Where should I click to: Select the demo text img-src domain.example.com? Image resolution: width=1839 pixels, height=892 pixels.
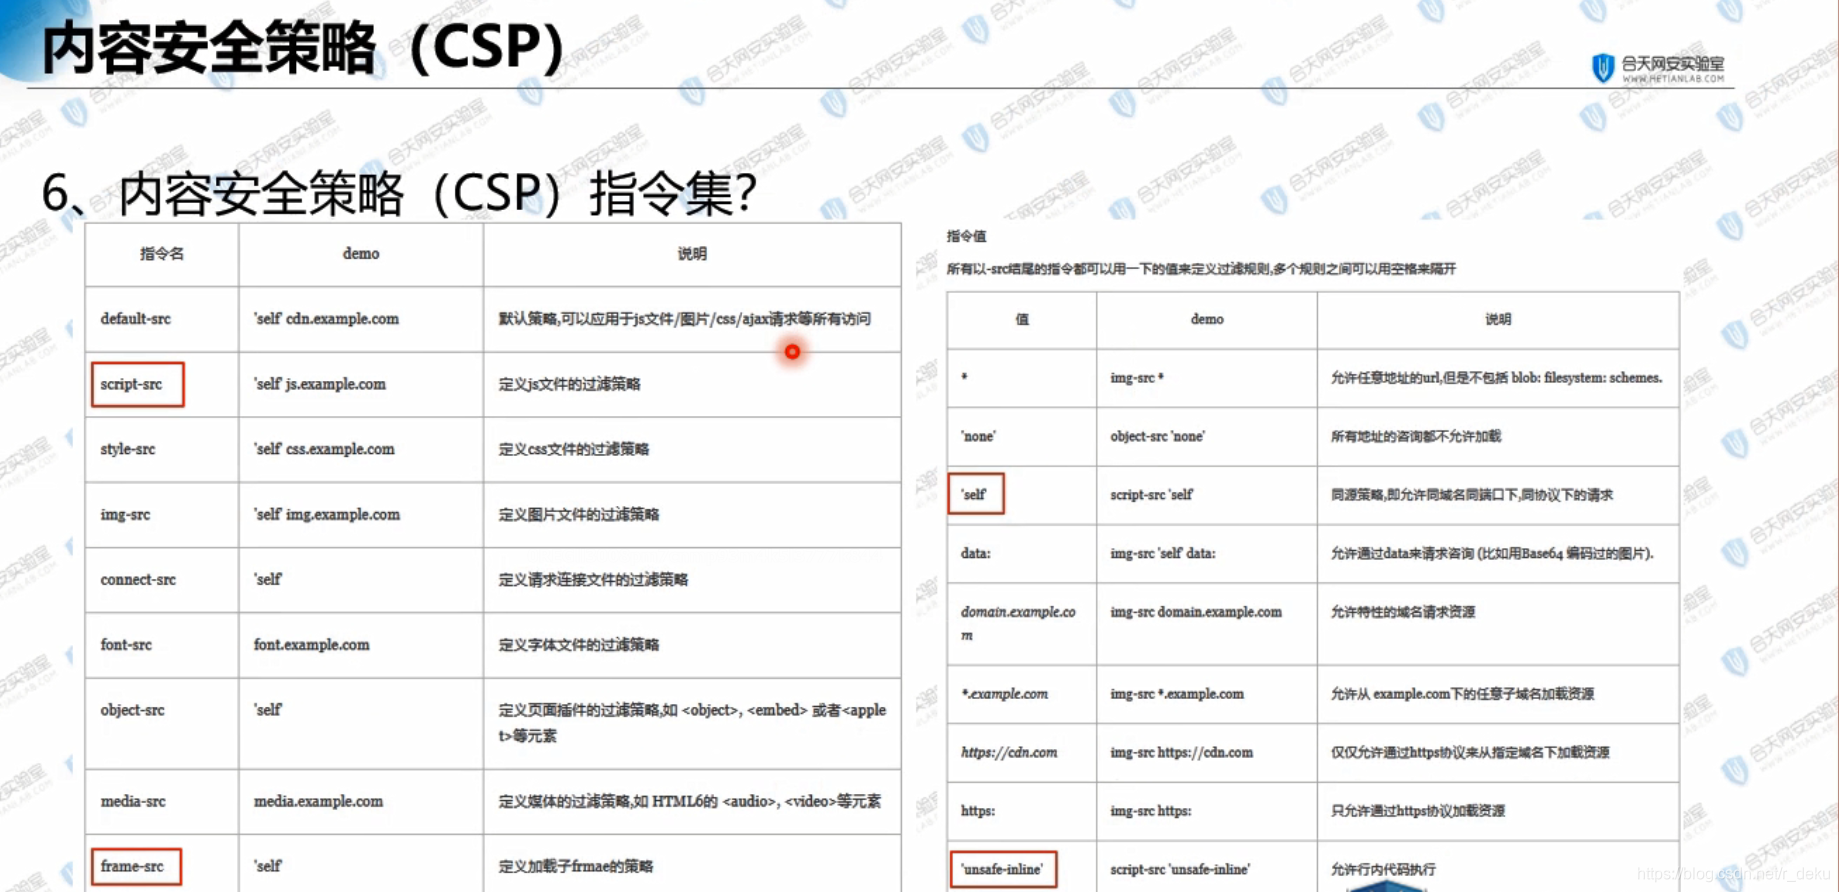pyautogui.click(x=1196, y=612)
